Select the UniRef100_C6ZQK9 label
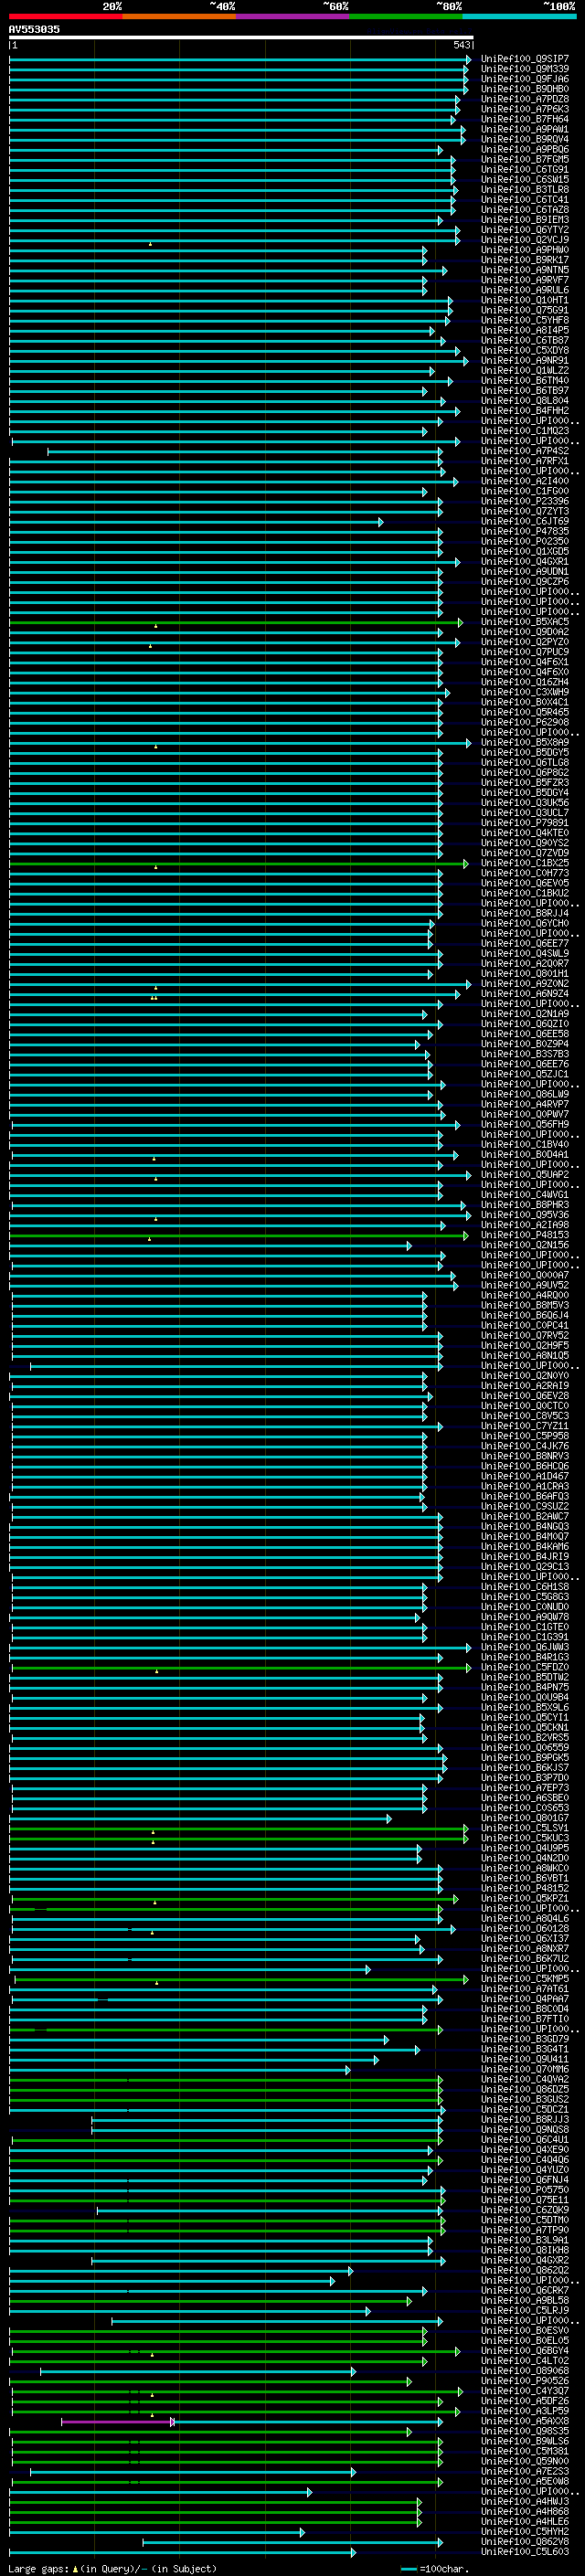This screenshot has width=585, height=2576. pyautogui.click(x=525, y=2210)
